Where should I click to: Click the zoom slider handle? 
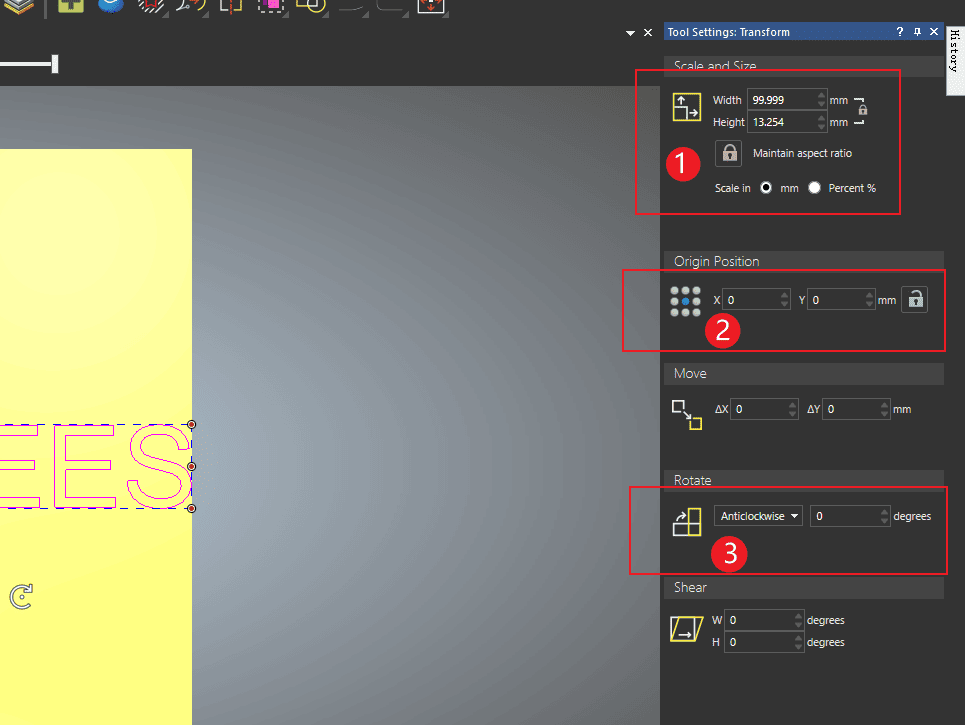coord(55,64)
